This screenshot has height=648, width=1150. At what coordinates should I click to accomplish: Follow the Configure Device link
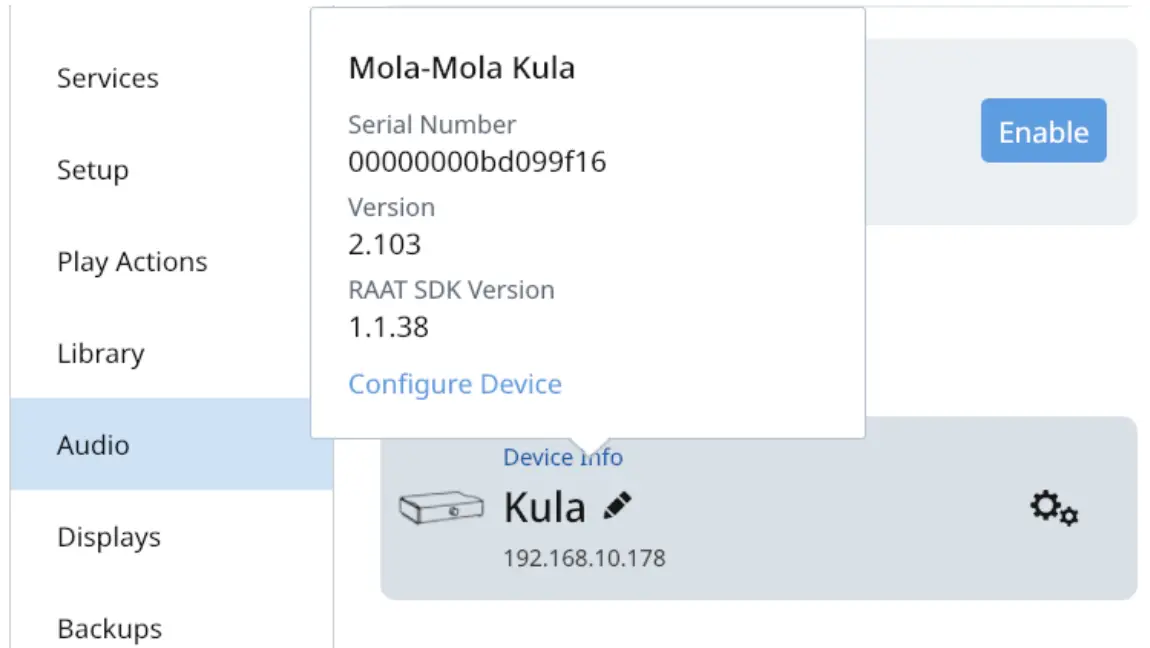pyautogui.click(x=454, y=385)
